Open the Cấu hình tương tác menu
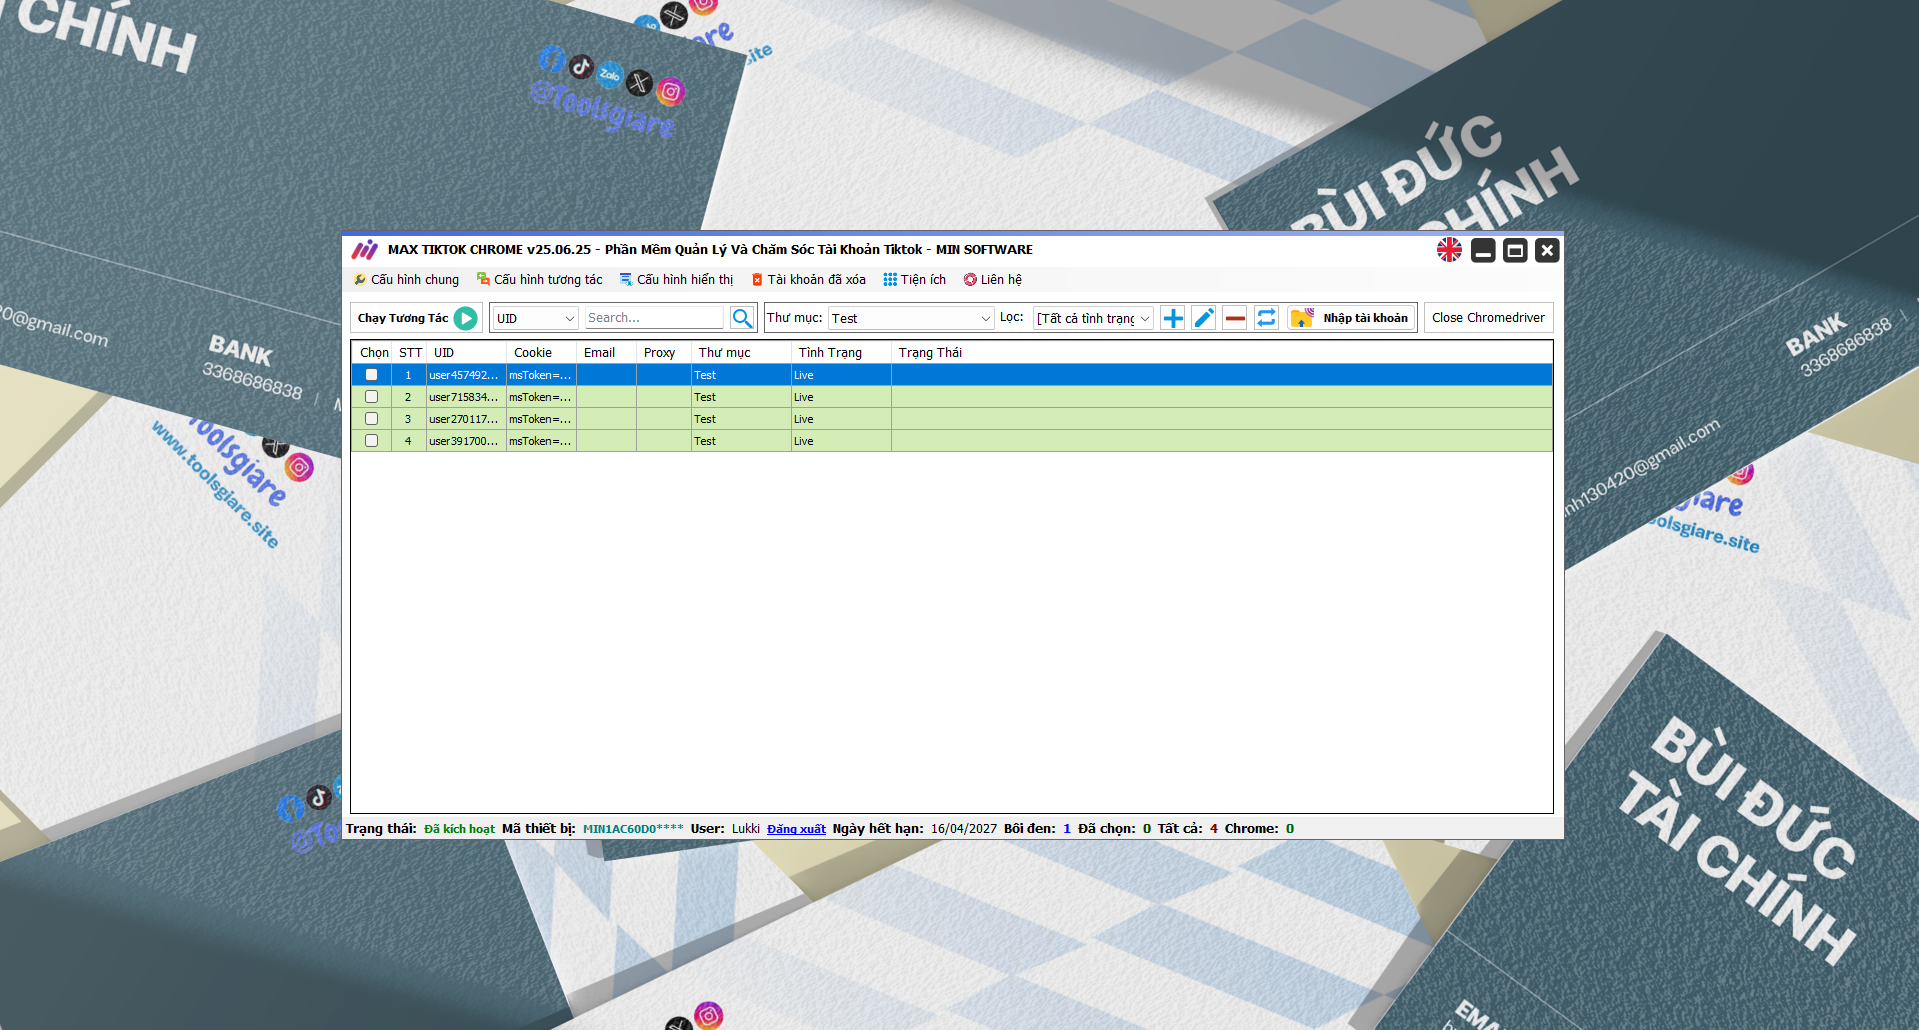Viewport: 1919px width, 1030px height. (540, 280)
